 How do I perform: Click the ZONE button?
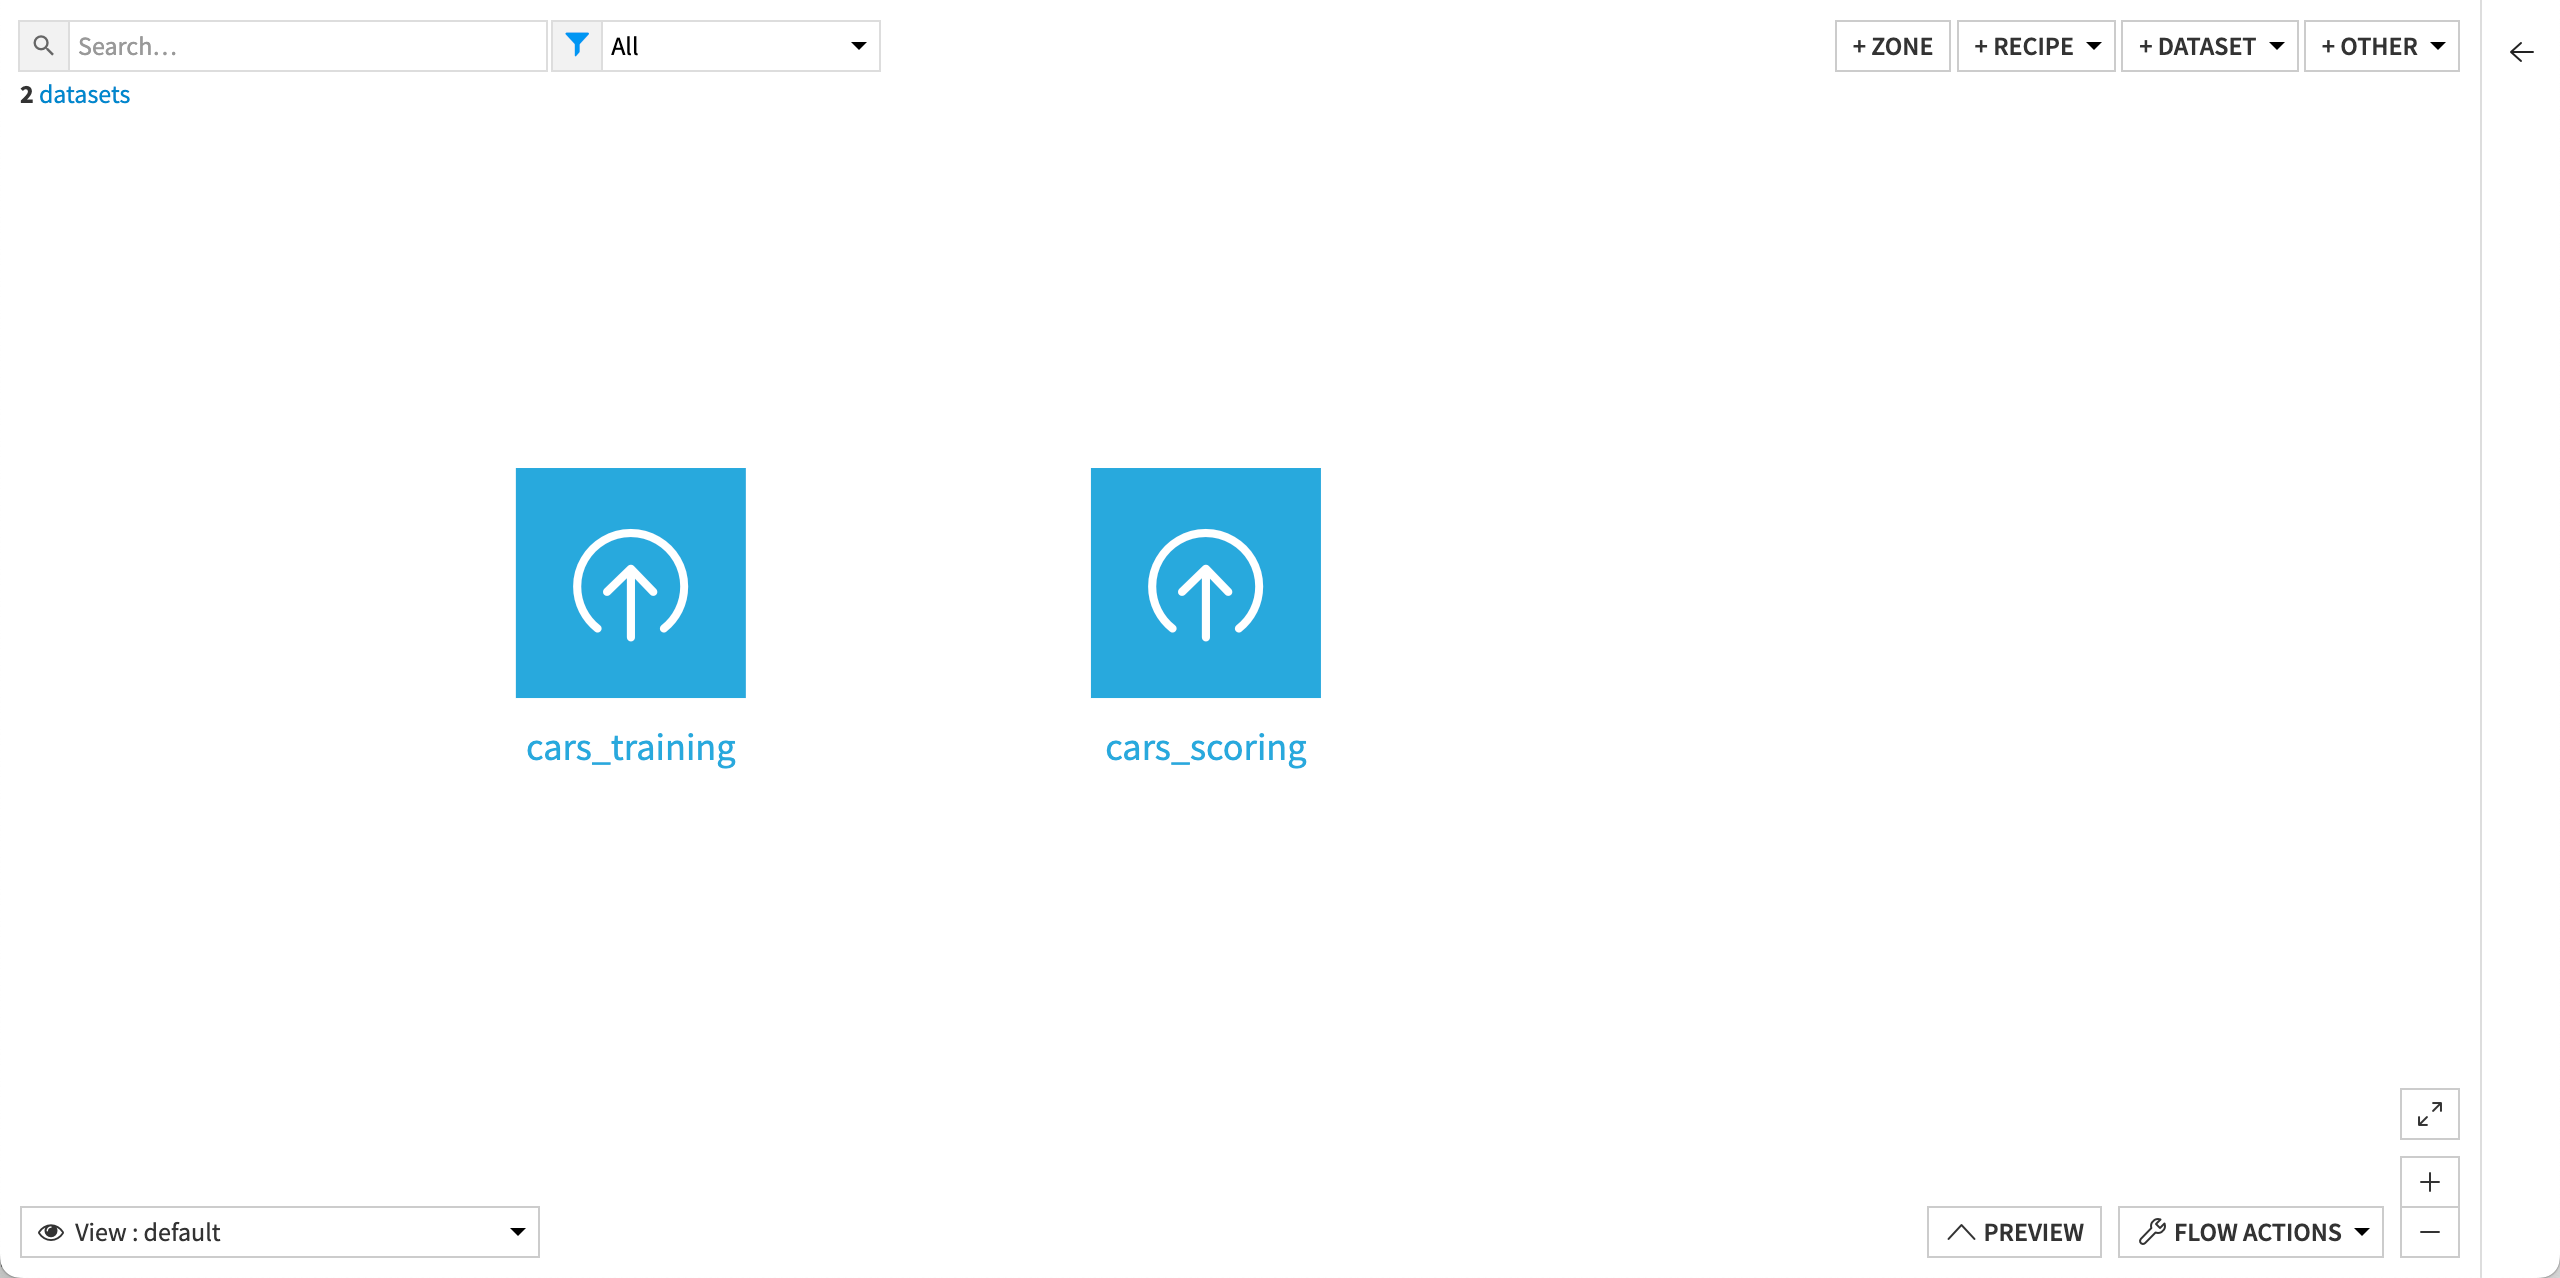pyautogui.click(x=1892, y=45)
